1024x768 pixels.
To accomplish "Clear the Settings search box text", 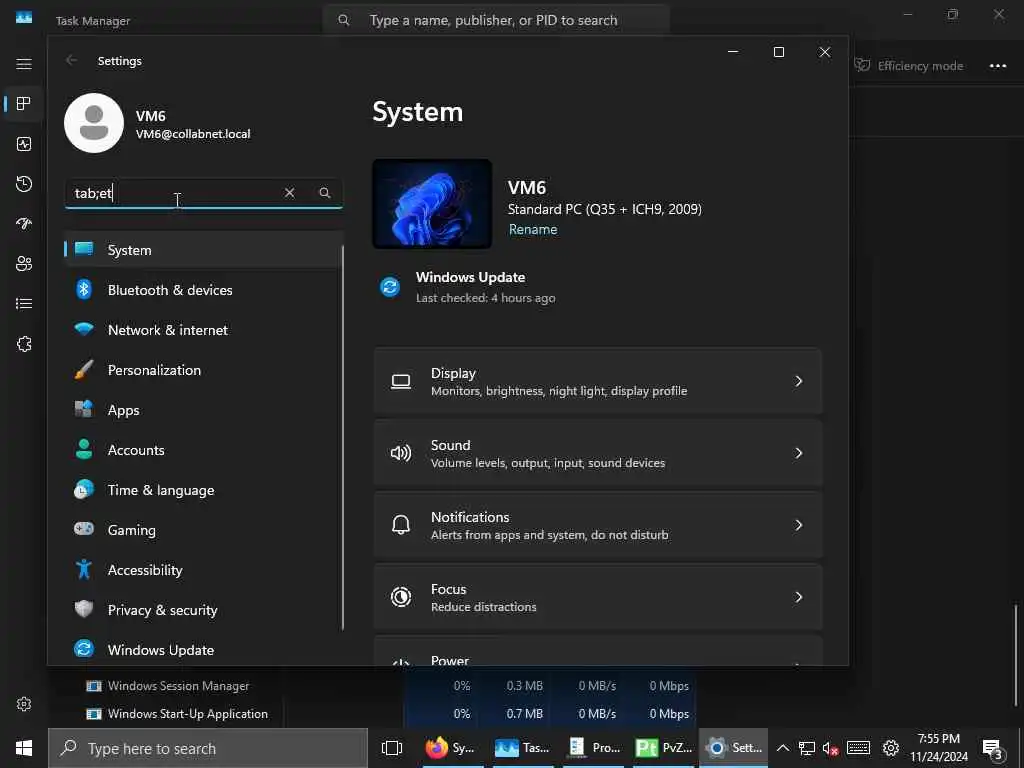I will click(289, 193).
